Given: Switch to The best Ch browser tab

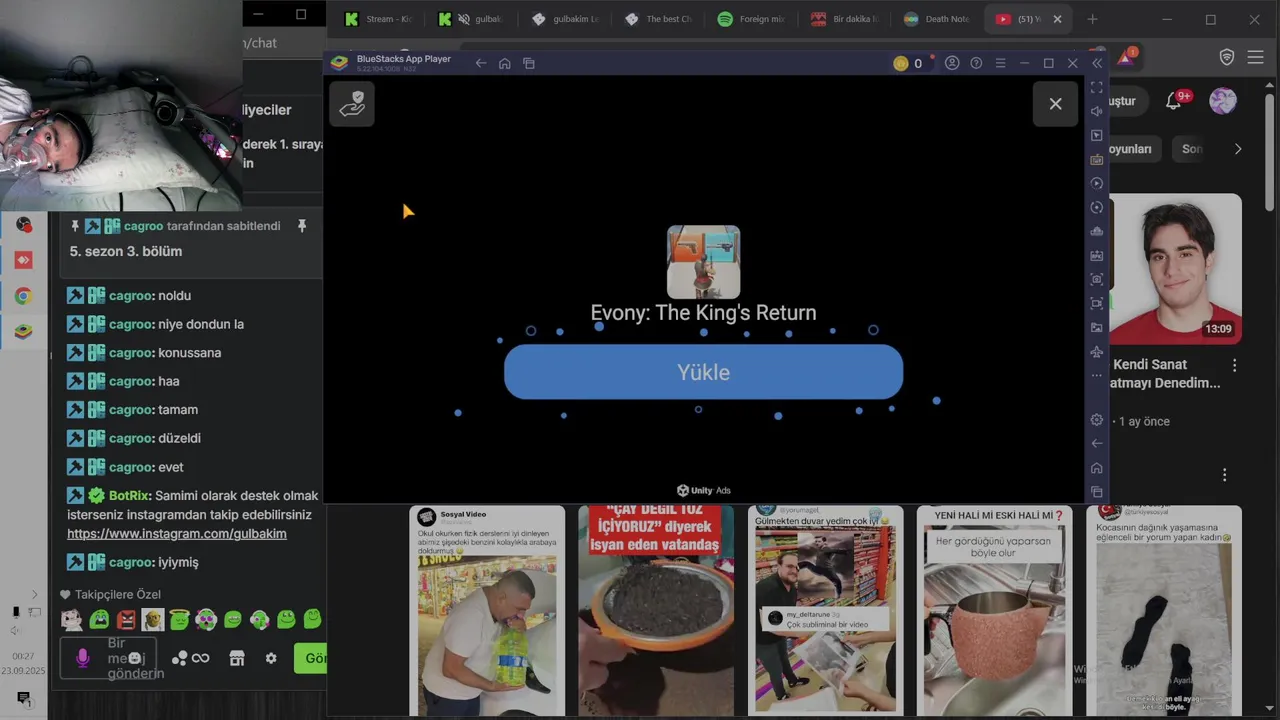Looking at the screenshot, I should click(x=658, y=19).
